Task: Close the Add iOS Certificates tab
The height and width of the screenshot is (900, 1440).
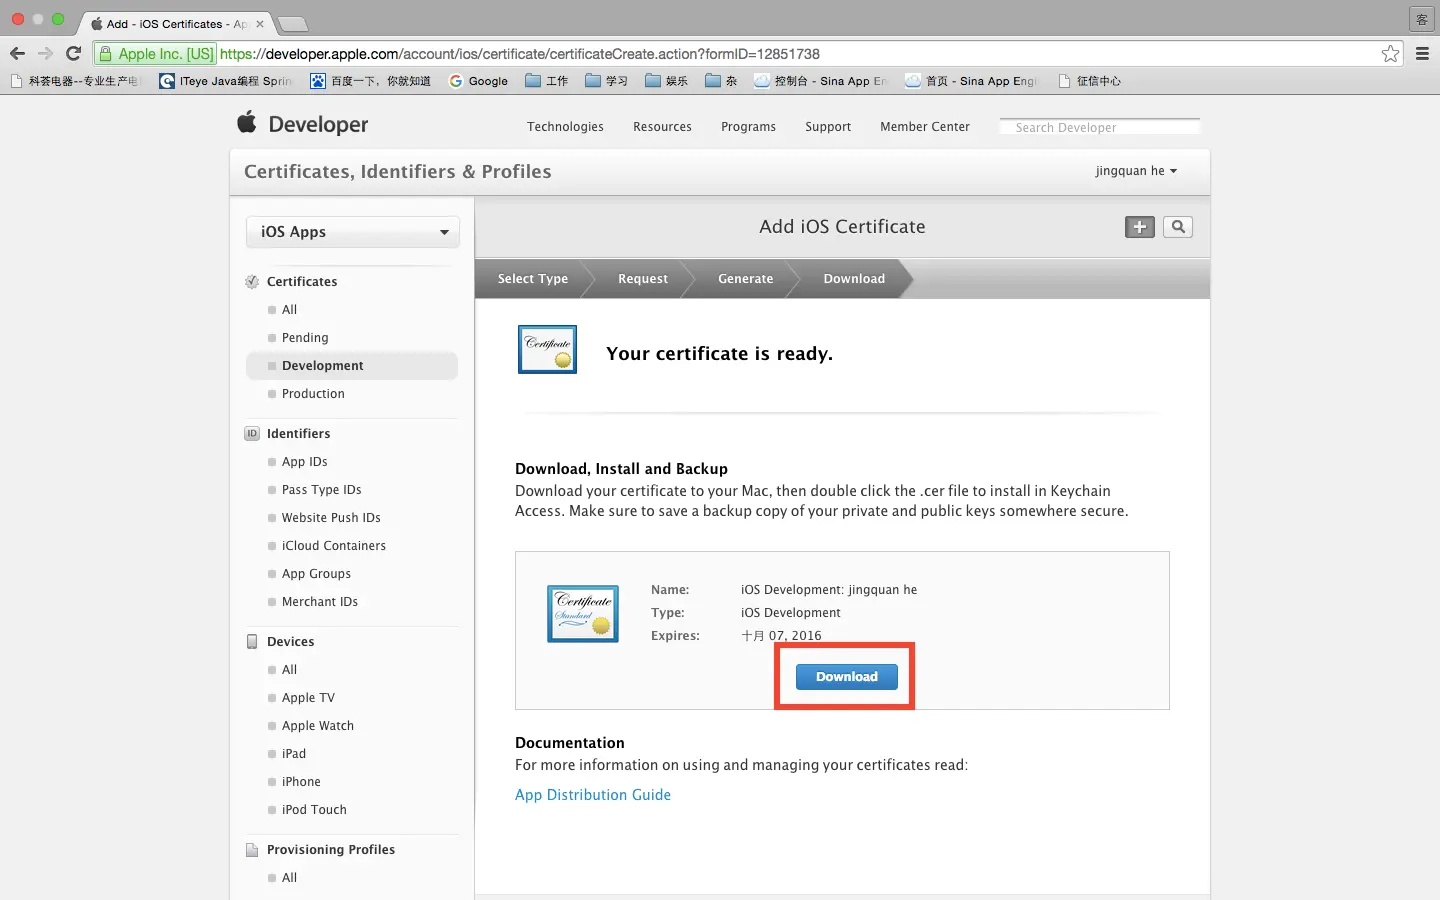Action: (260, 23)
